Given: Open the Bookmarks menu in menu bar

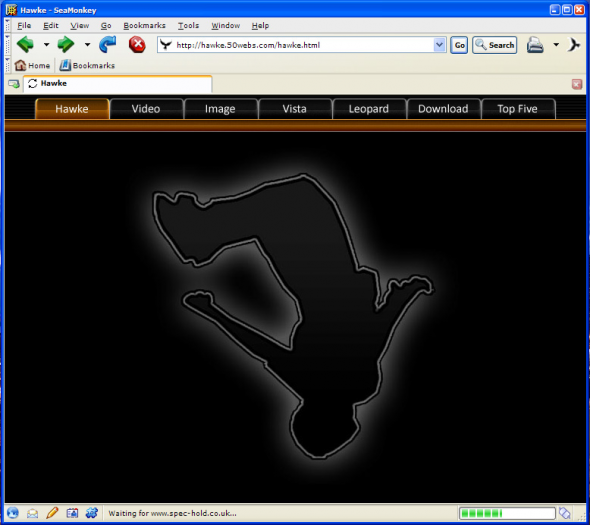Looking at the screenshot, I should coord(144,26).
